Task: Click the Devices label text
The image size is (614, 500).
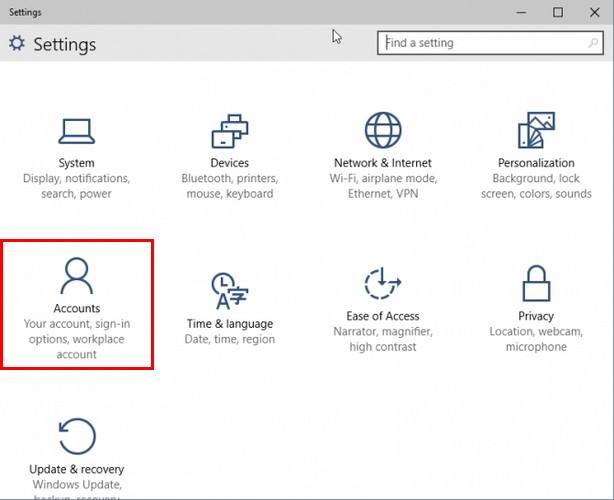Action: tap(229, 163)
